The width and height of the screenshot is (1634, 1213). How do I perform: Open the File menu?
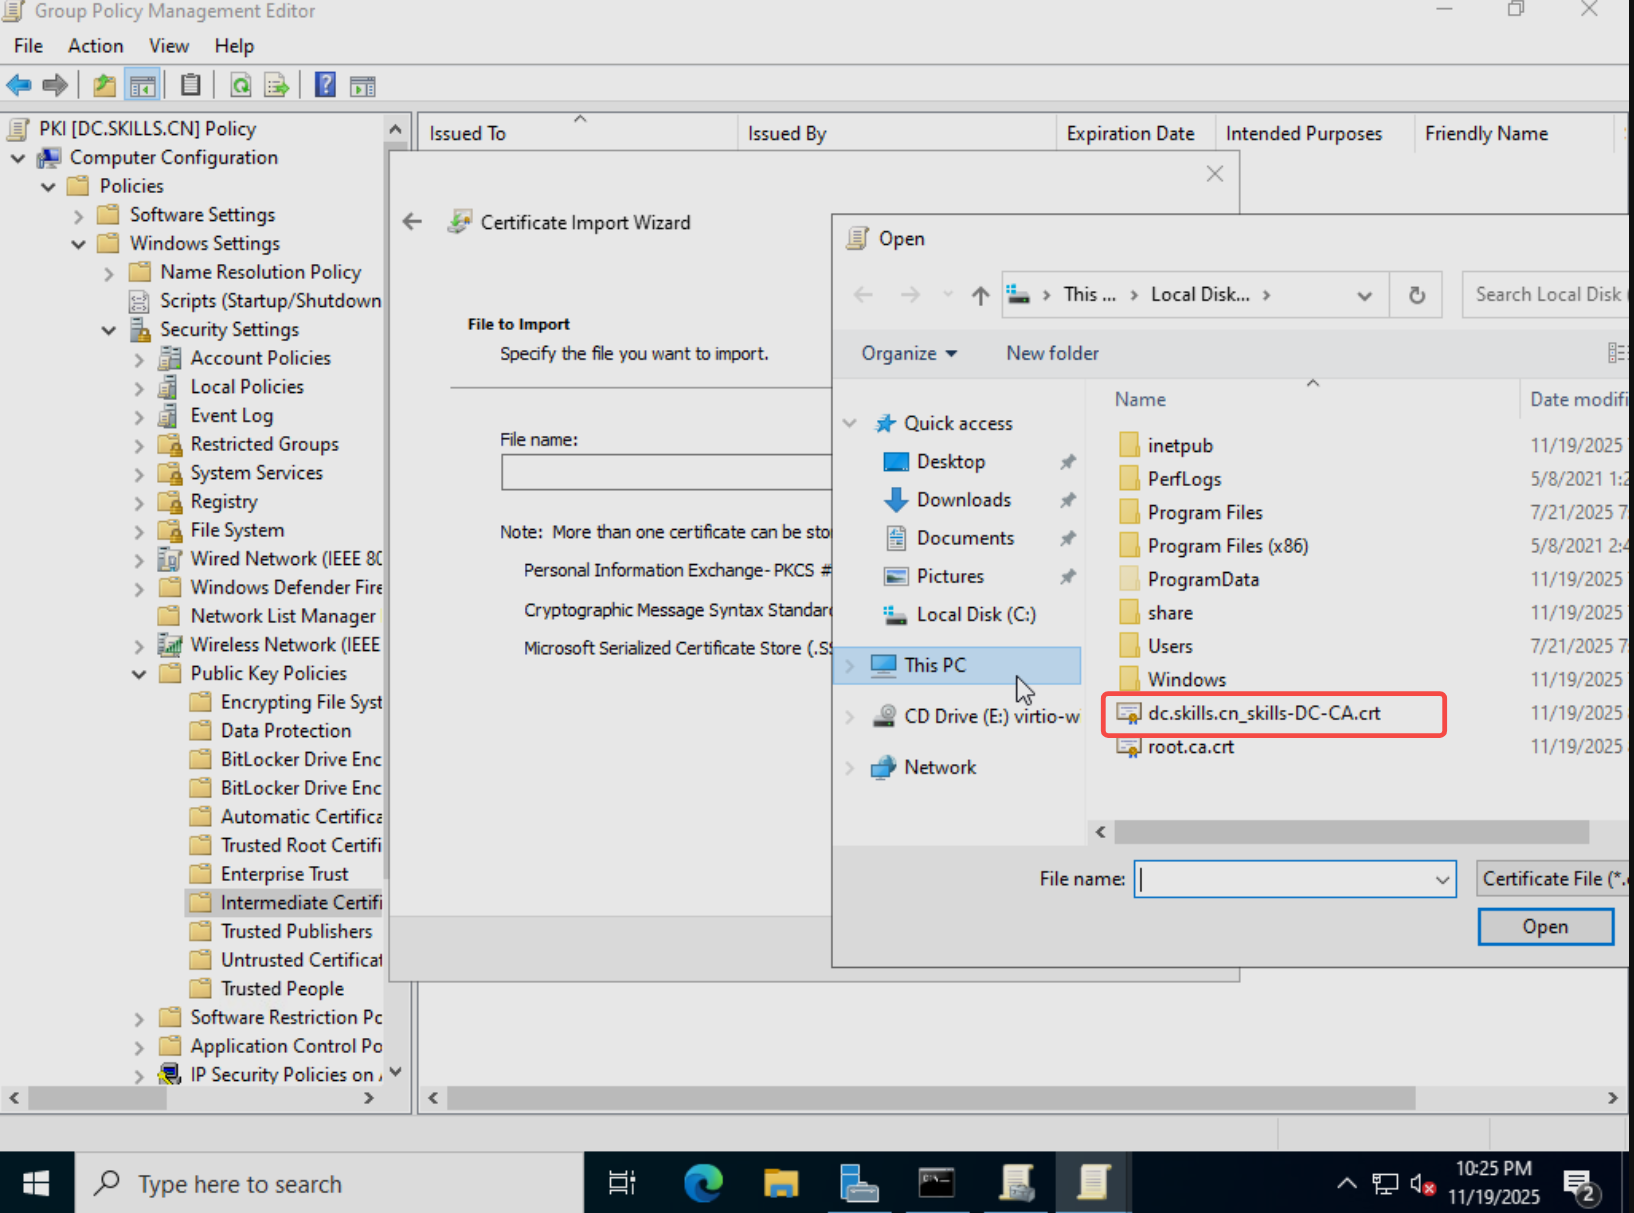click(x=28, y=46)
